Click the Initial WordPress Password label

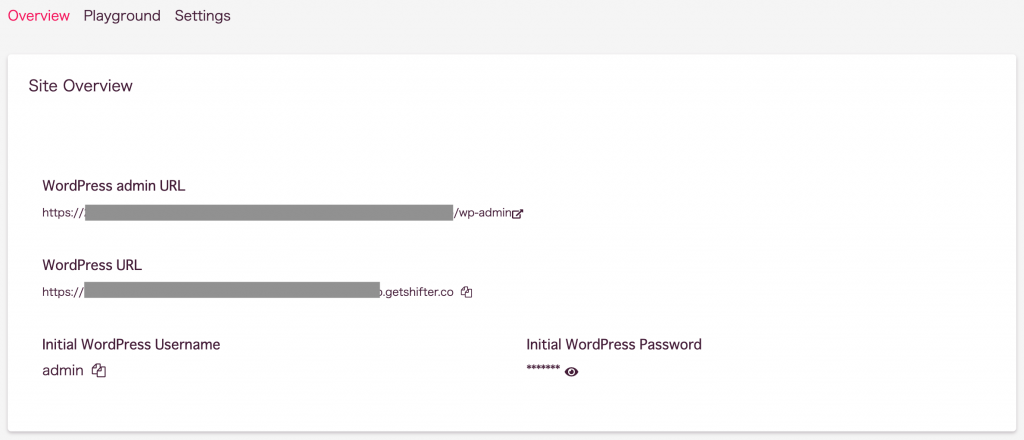click(614, 345)
